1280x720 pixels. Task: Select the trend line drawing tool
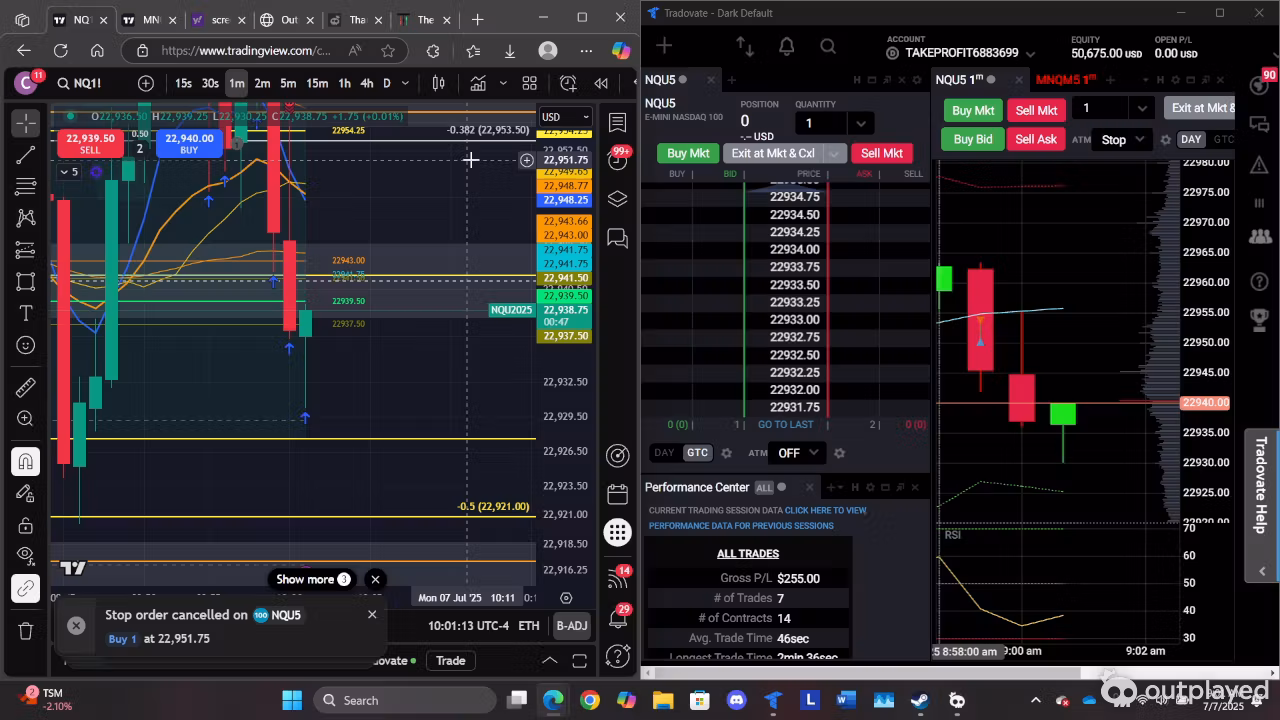point(26,155)
